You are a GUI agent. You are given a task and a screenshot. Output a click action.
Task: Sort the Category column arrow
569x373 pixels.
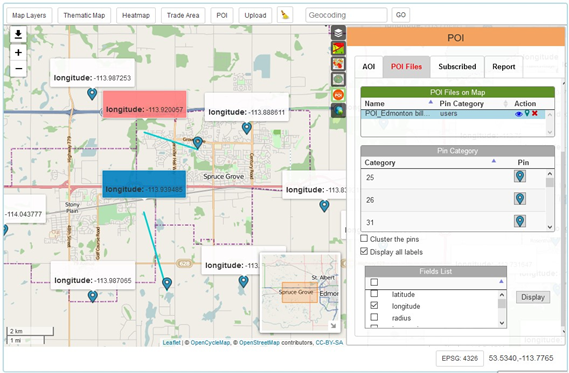[494, 161]
